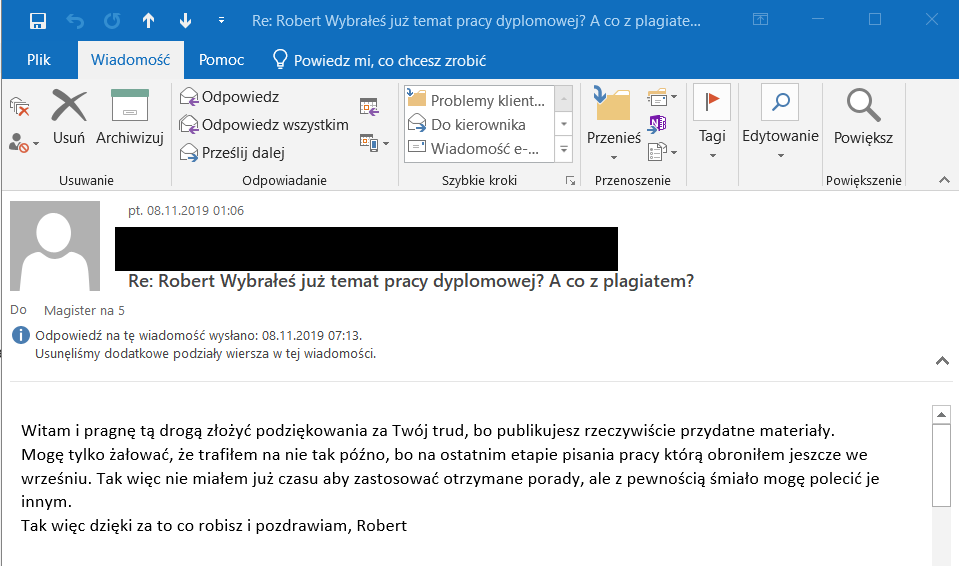This screenshot has width=959, height=566.
Task: Click the Save icon in the title bar
Action: pyautogui.click(x=38, y=20)
